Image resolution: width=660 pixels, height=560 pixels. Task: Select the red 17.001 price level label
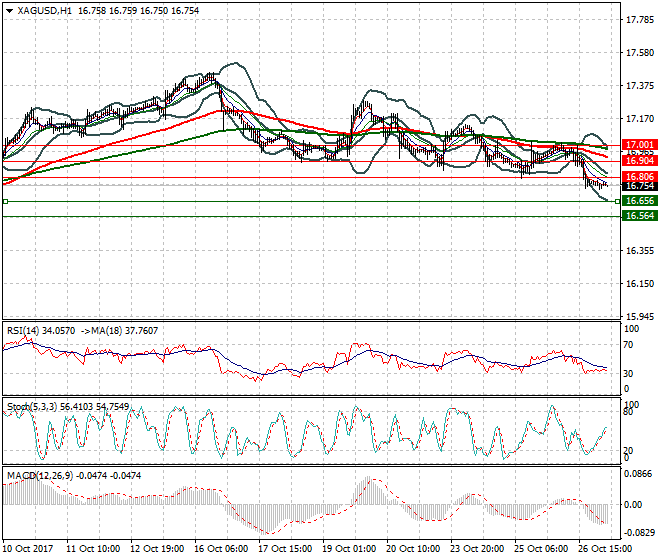640,144
